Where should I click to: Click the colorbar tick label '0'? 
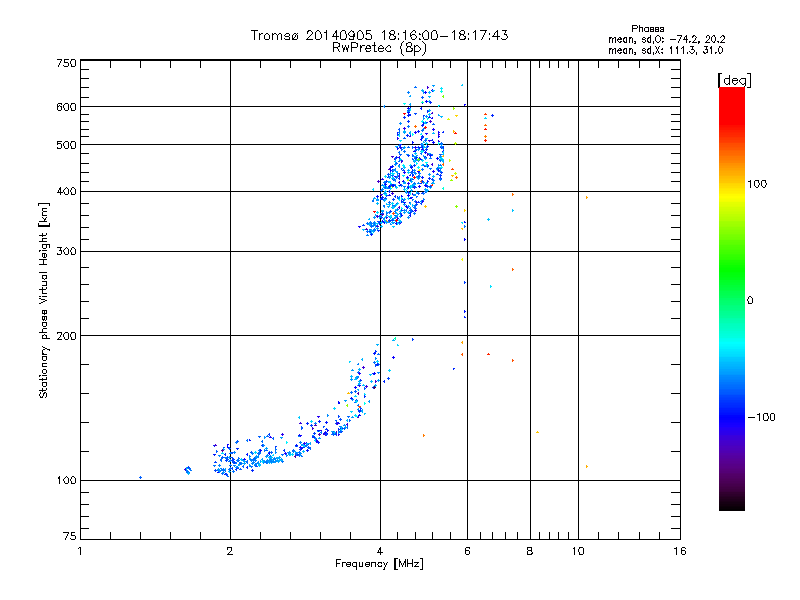tap(750, 301)
